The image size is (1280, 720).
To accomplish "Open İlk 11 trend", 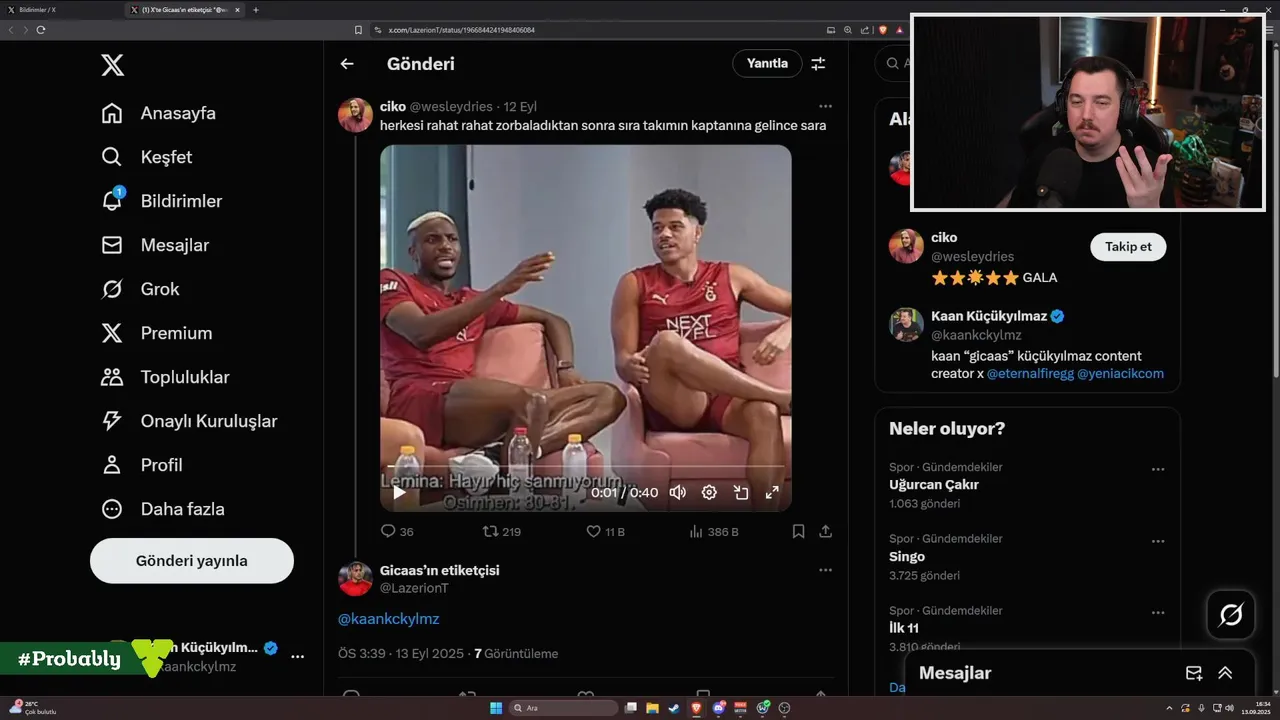I will pos(904,629).
